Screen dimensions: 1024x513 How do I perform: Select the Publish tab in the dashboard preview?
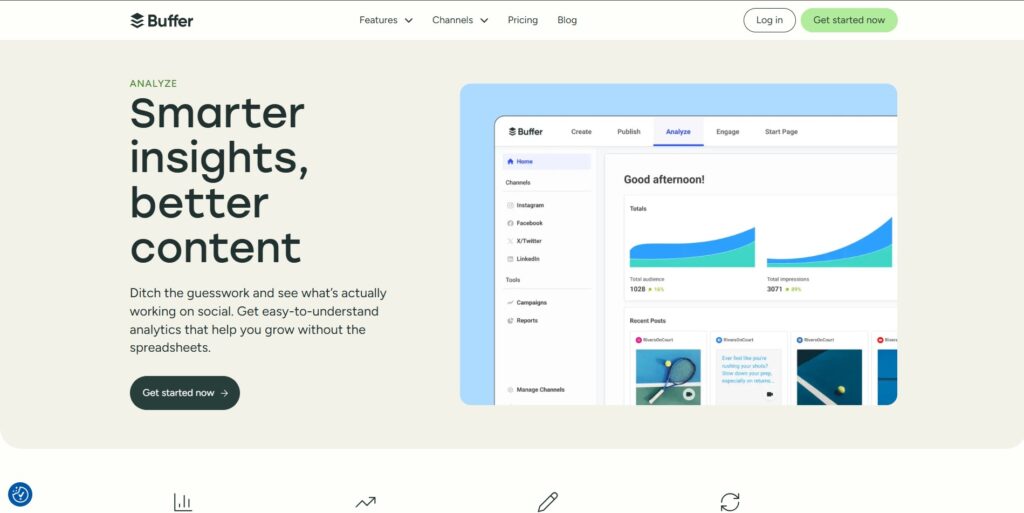pos(629,132)
